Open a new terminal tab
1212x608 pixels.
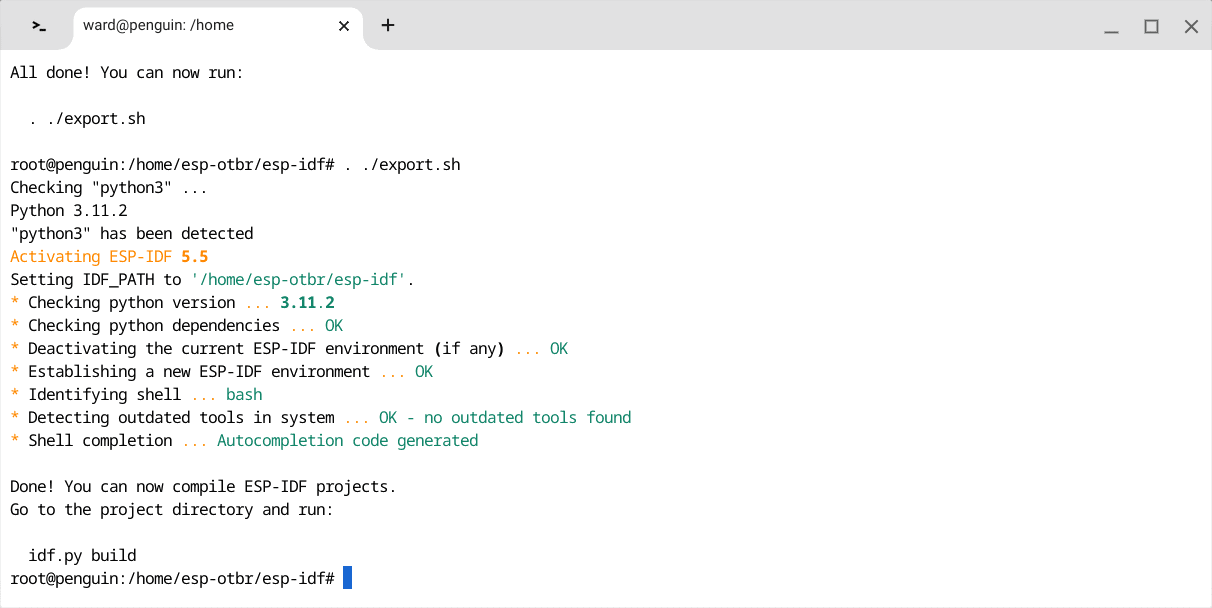click(388, 25)
